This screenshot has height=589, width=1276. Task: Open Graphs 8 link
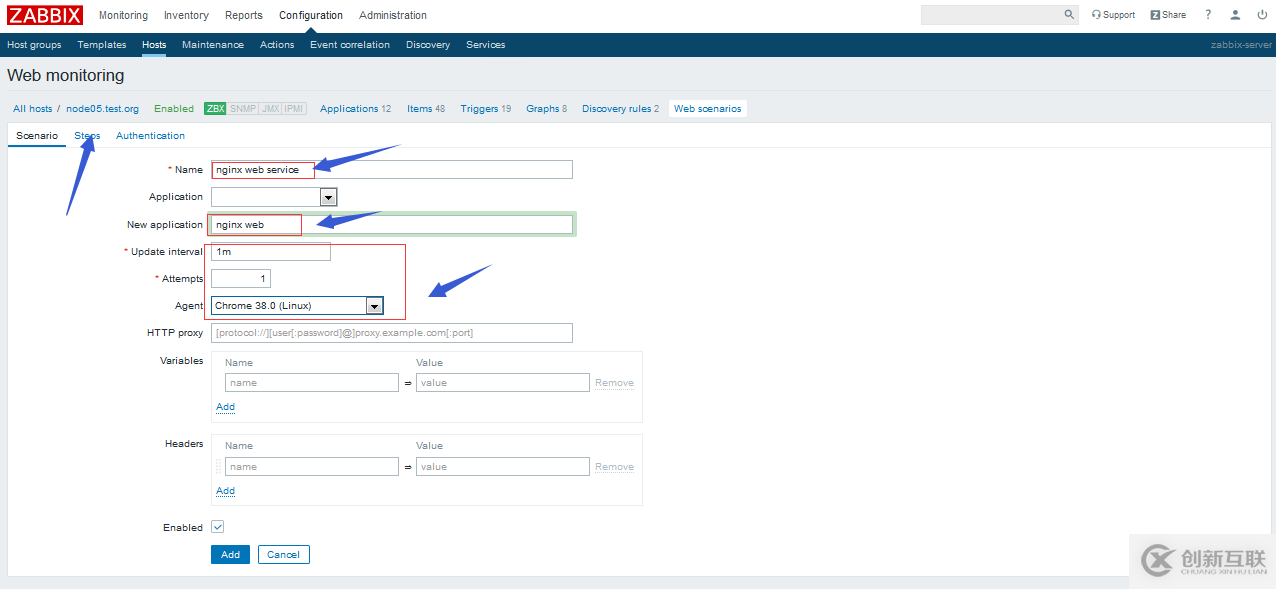coord(547,109)
